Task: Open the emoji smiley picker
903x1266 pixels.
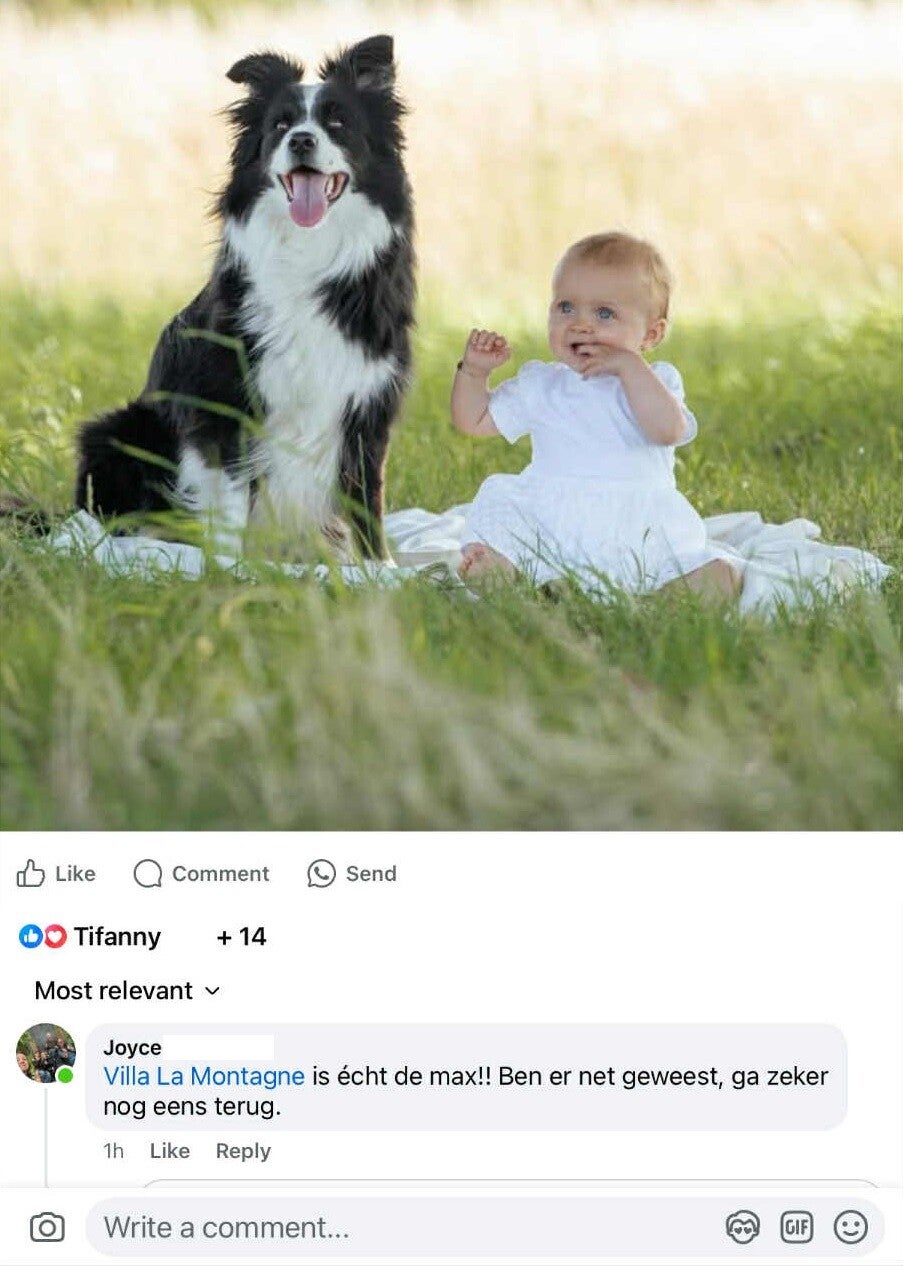Action: (851, 1227)
